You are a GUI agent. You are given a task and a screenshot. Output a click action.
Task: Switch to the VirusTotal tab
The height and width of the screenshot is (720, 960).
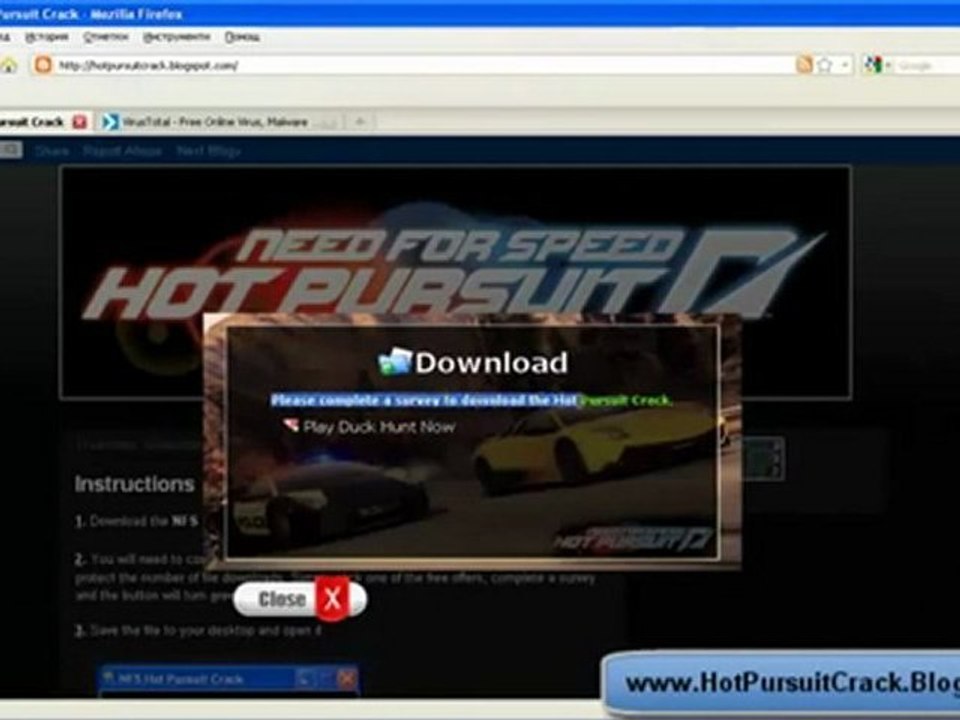[219, 122]
